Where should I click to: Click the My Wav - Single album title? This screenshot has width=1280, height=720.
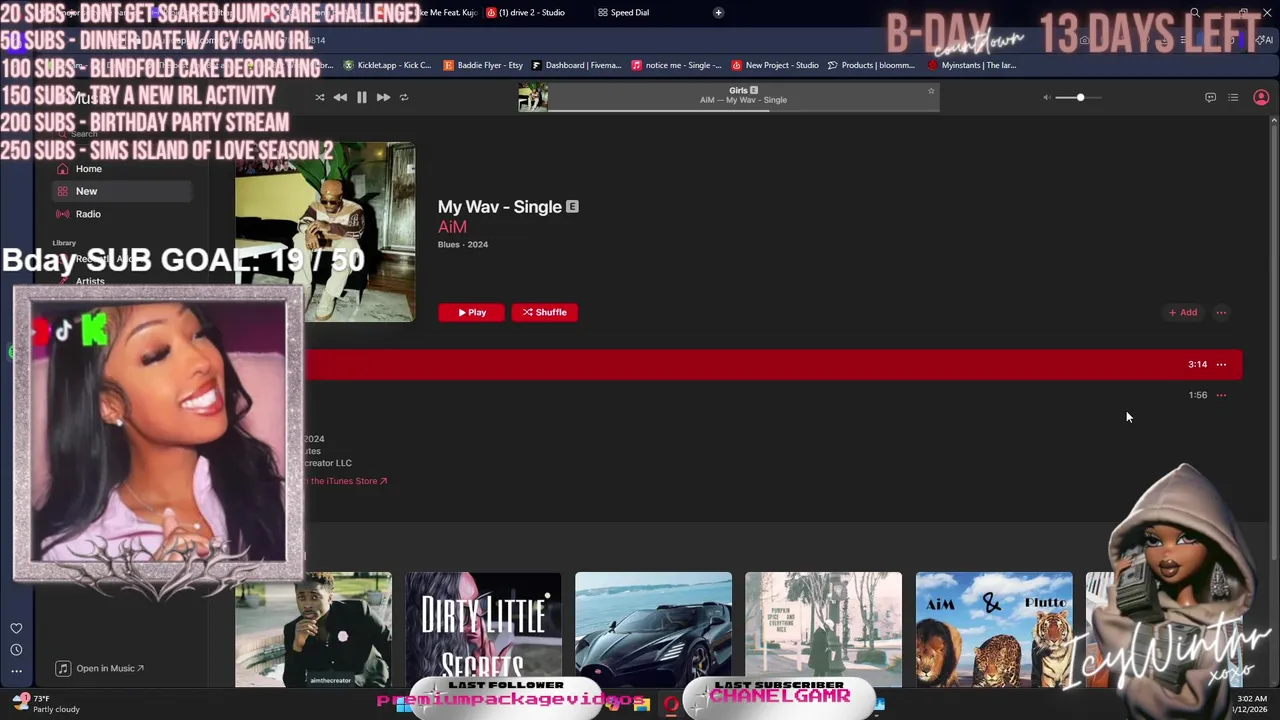[500, 207]
